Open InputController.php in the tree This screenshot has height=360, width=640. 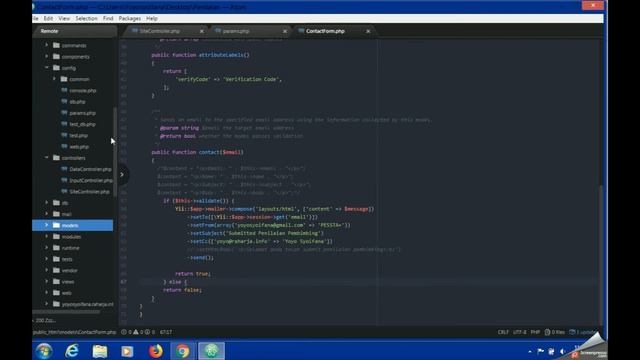(x=91, y=180)
